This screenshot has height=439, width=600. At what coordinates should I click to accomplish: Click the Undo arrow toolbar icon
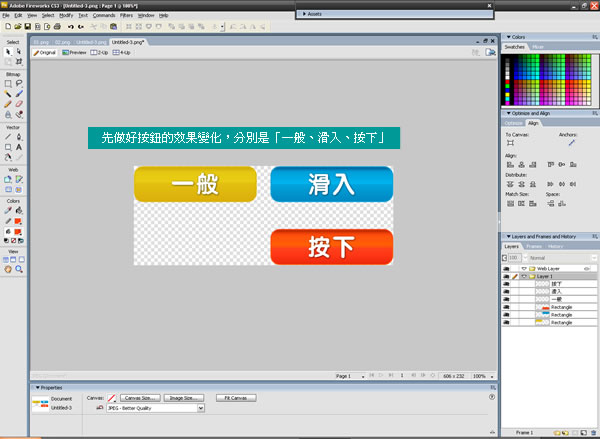71,27
